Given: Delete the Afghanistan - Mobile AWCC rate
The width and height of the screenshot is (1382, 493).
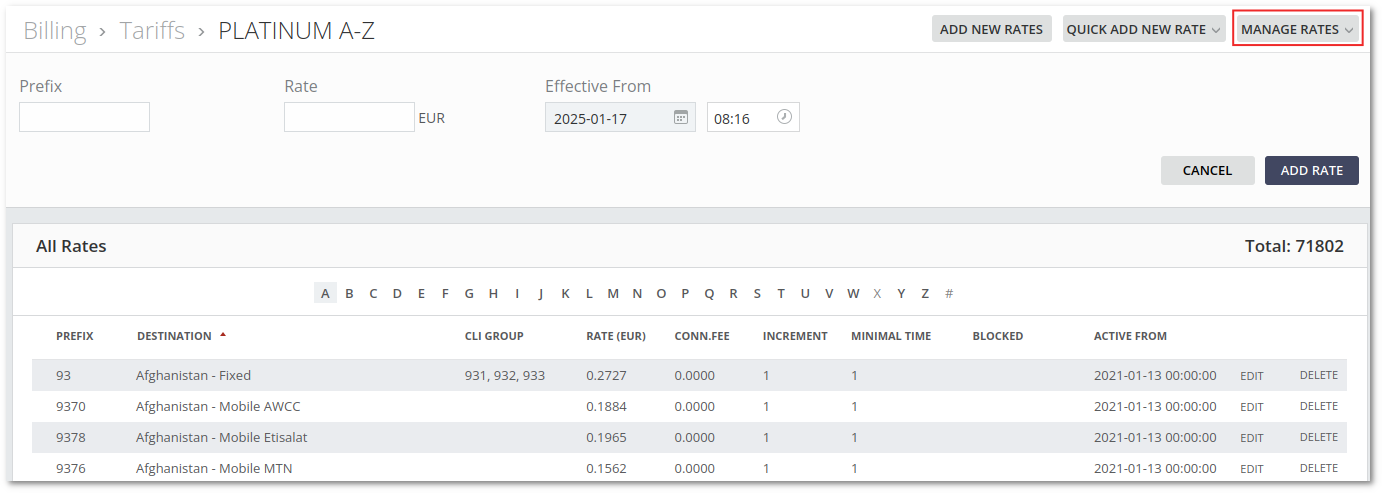Looking at the screenshot, I should pyautogui.click(x=1318, y=407).
